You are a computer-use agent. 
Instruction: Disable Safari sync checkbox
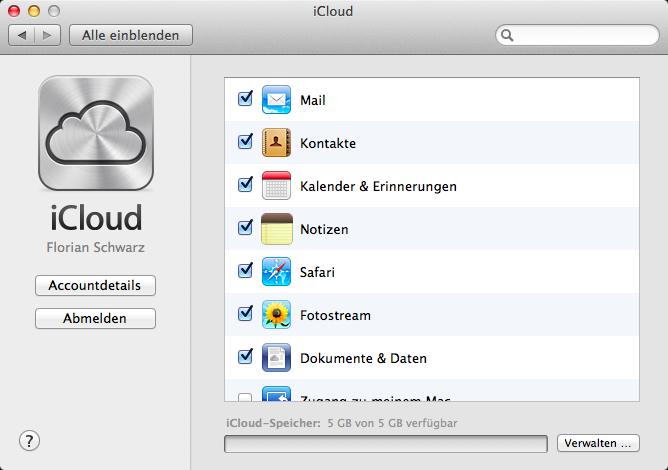tap(245, 271)
